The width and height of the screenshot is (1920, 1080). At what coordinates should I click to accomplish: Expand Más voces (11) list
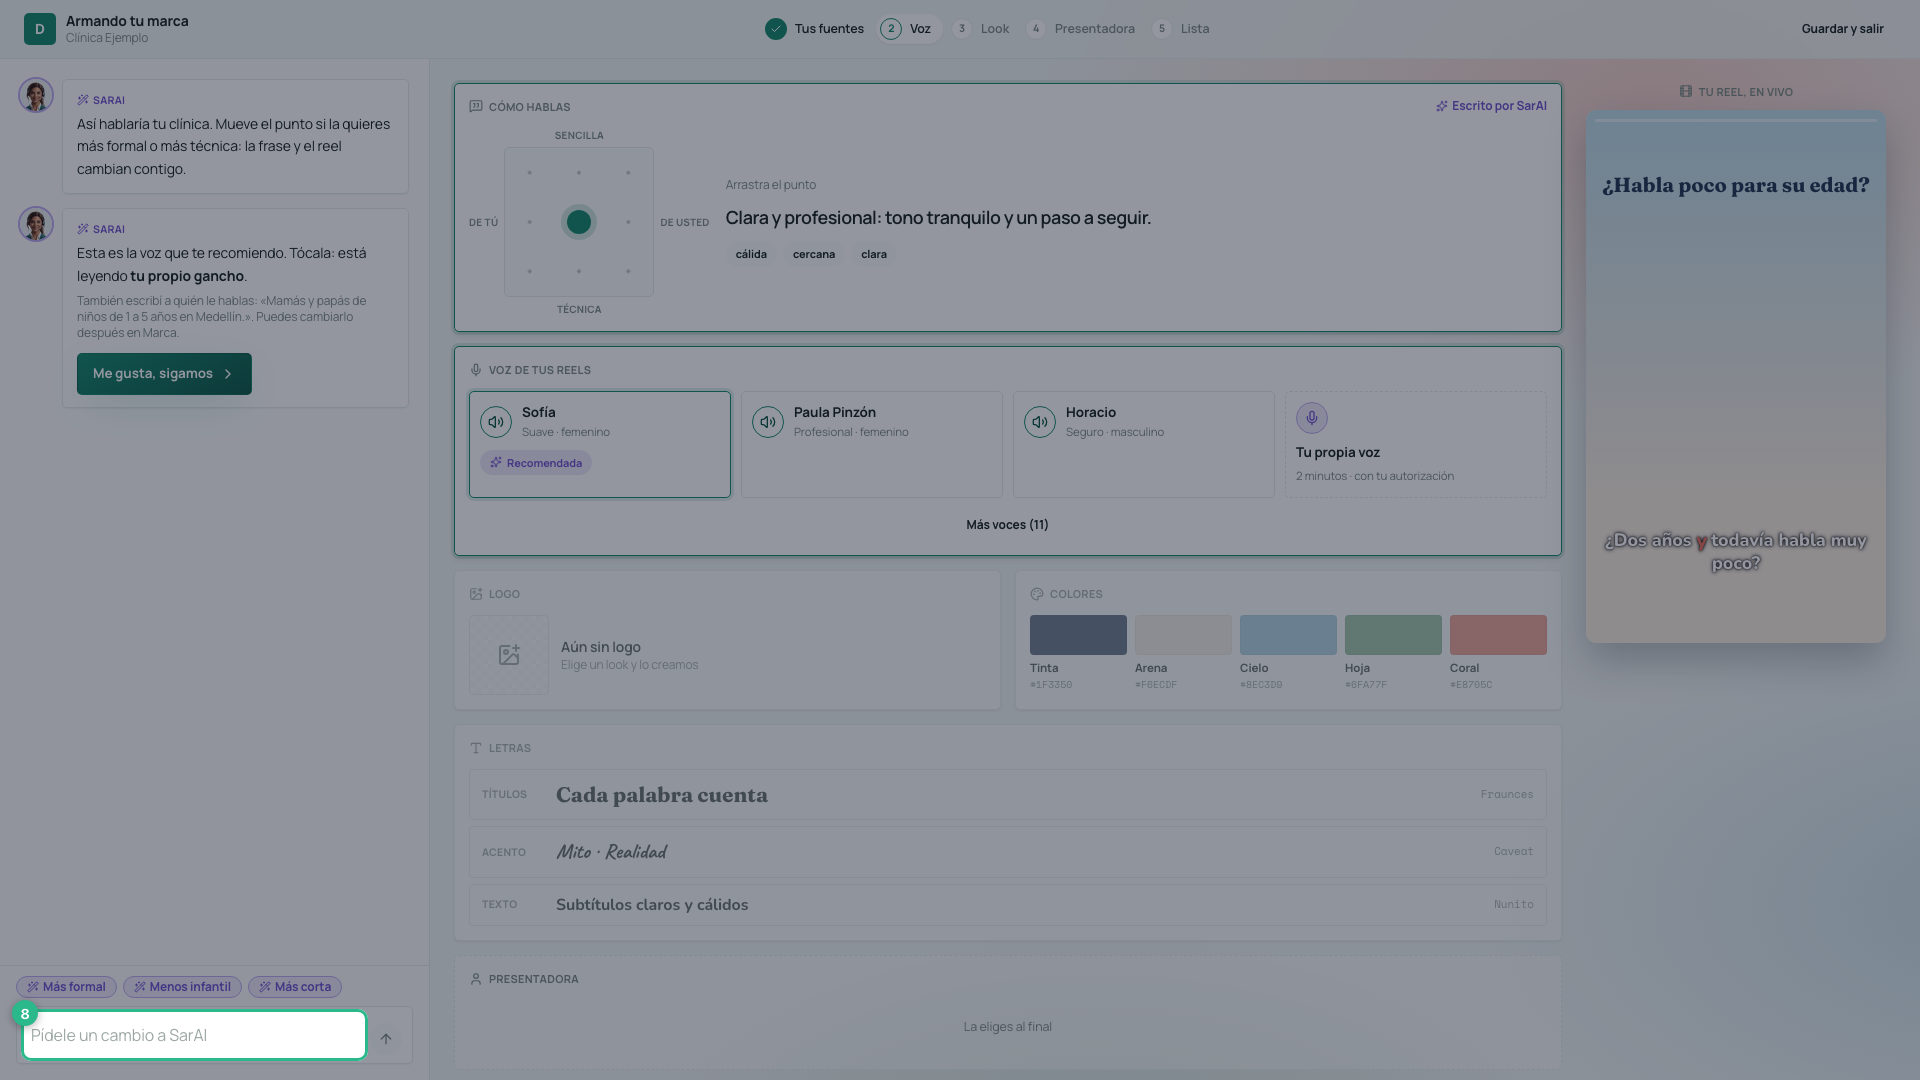(1007, 525)
